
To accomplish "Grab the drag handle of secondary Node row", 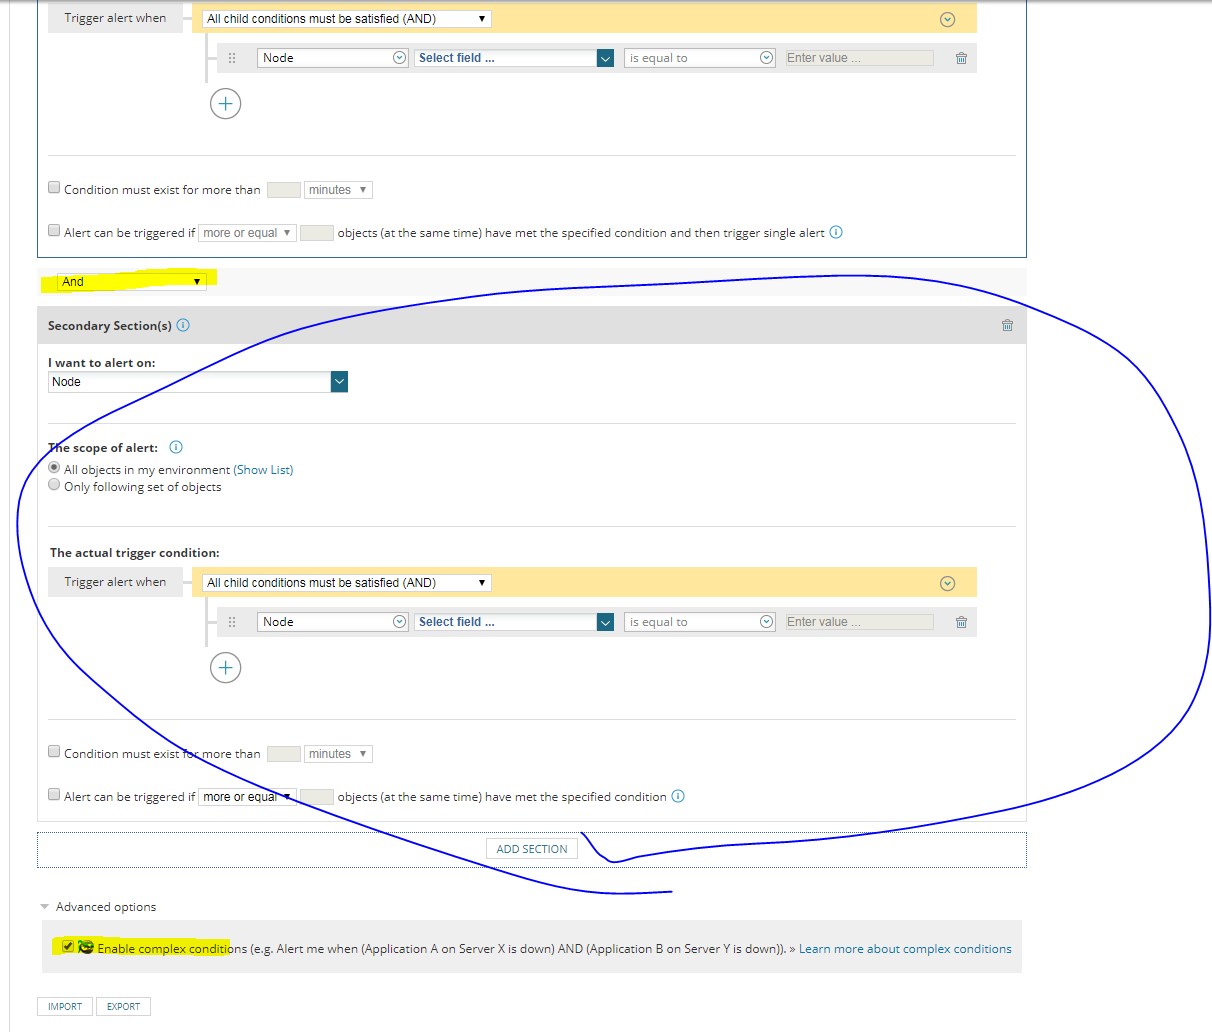I will pos(232,622).
